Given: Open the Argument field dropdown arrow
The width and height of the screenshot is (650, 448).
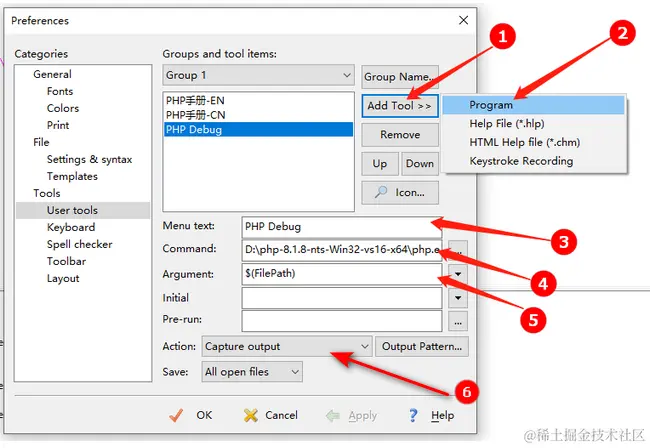Looking at the screenshot, I should click(458, 274).
